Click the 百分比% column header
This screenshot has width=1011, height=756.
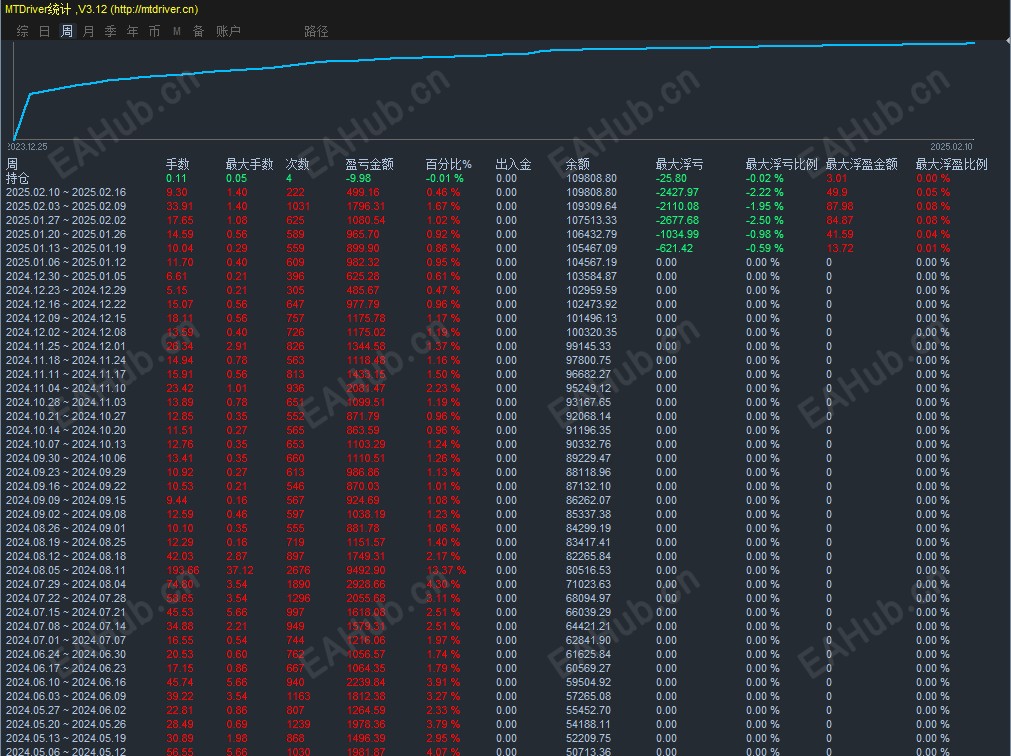[x=449, y=164]
